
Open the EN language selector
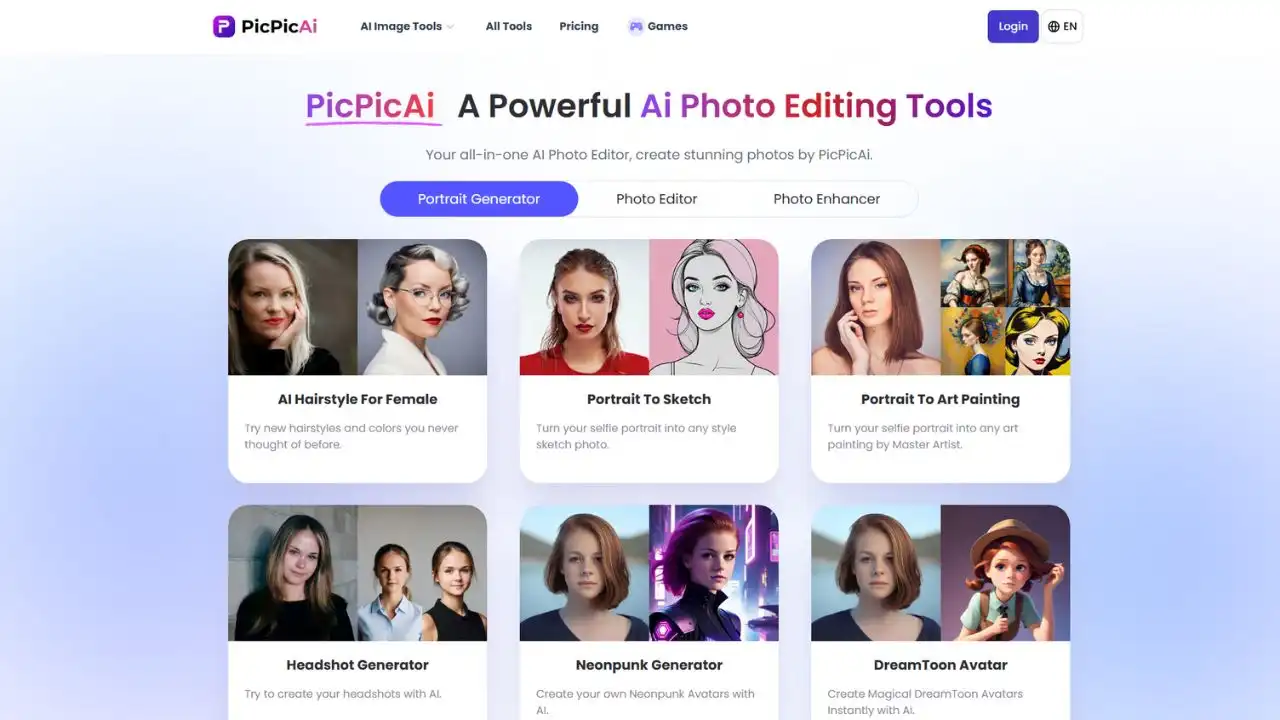click(1062, 27)
